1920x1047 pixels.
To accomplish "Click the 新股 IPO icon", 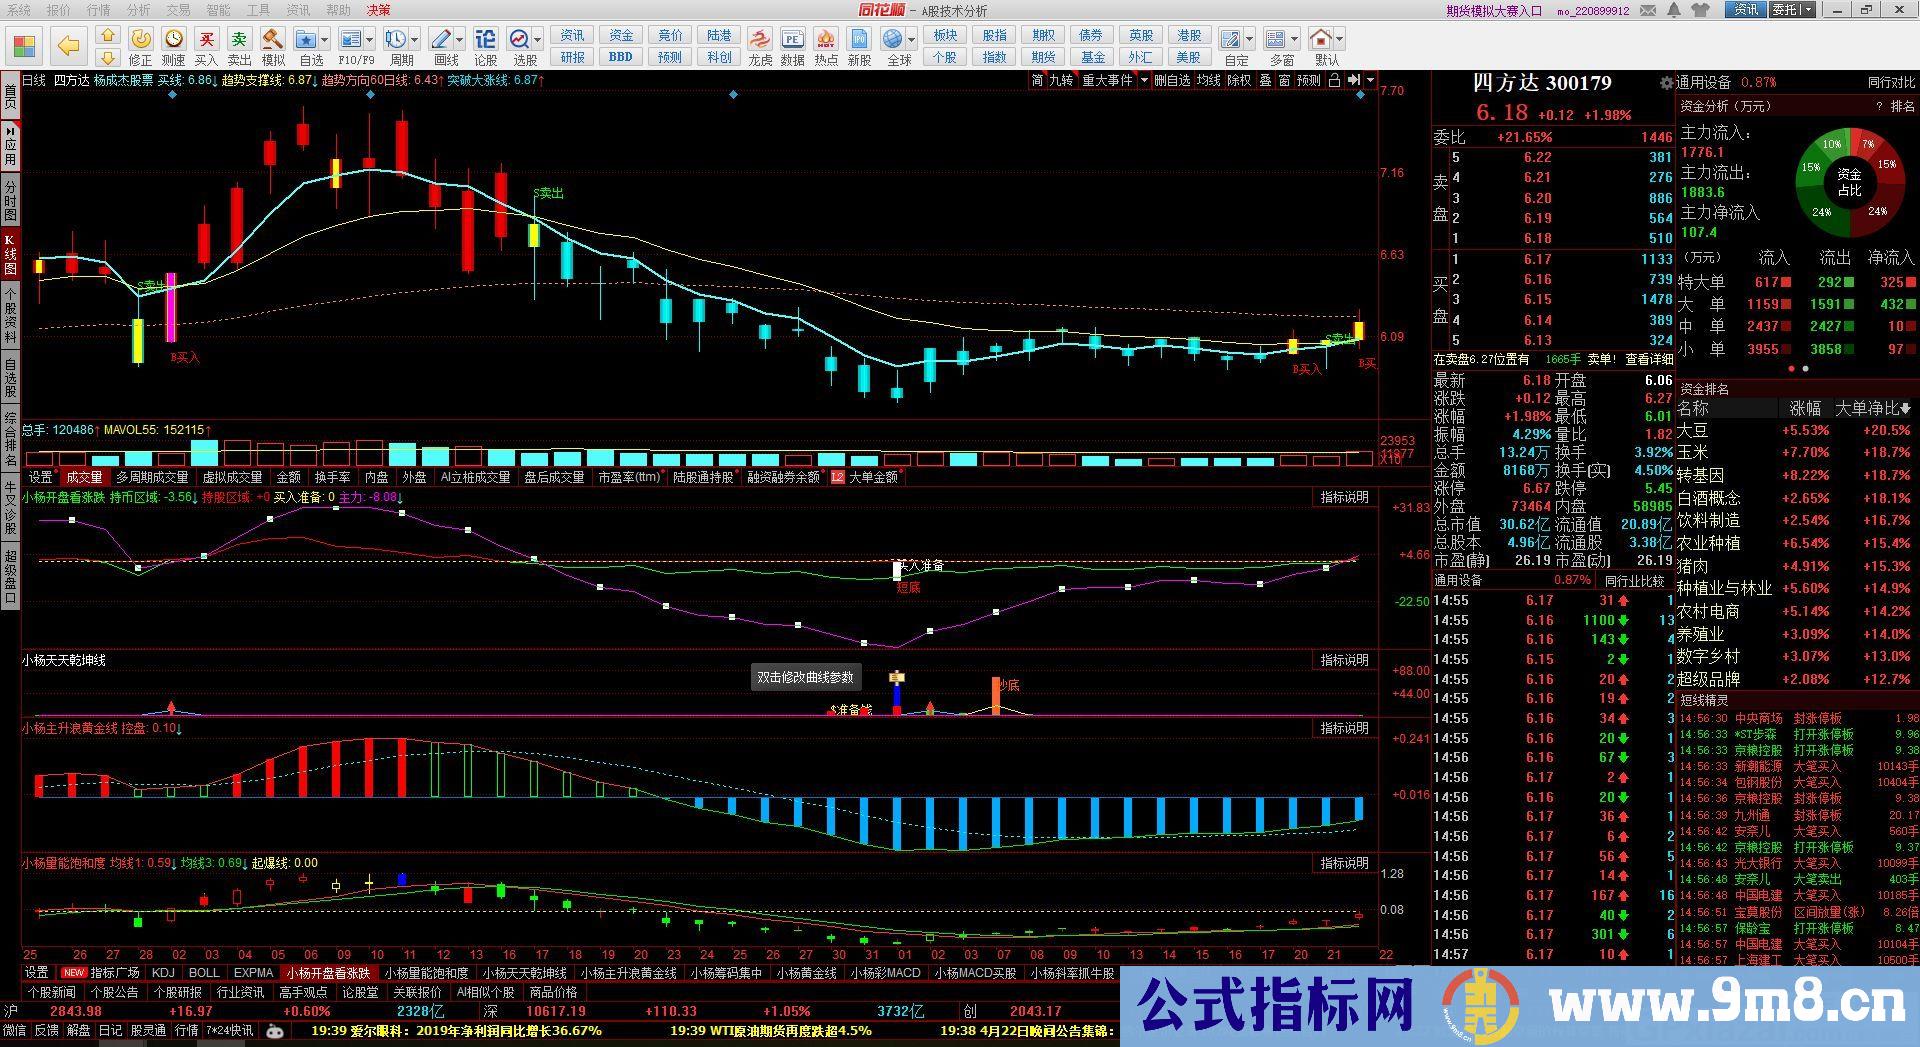I will coord(859,40).
